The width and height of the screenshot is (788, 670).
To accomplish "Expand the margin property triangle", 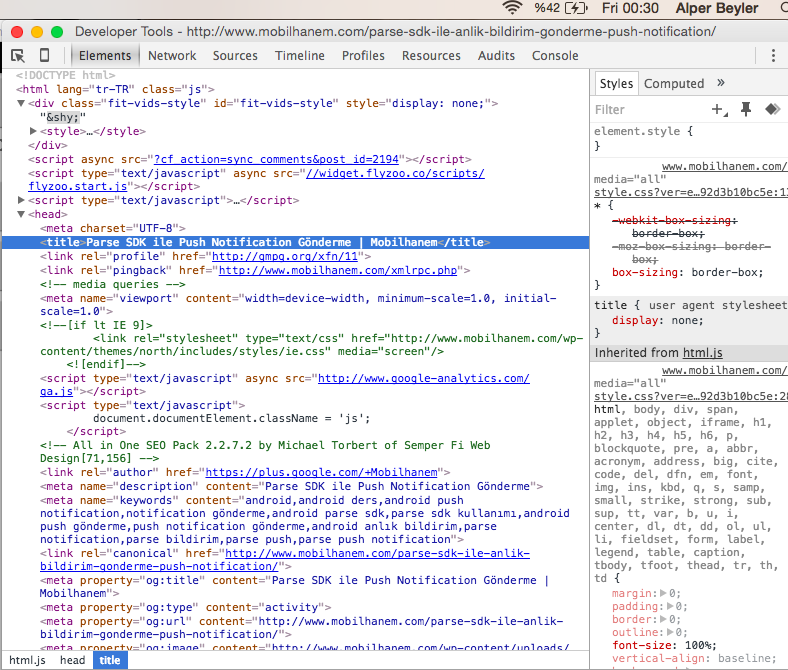I will [663, 593].
